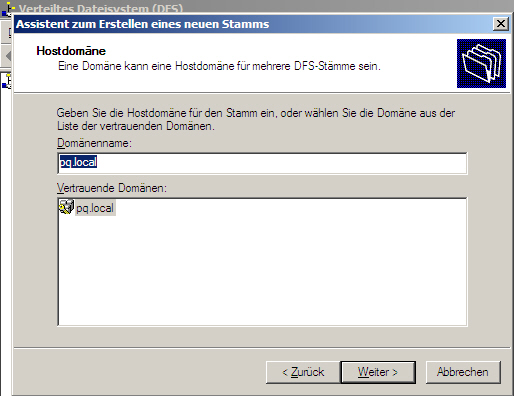Click the Hostdomäne heading
Viewport: 514px width, 396px height.
click(71, 51)
